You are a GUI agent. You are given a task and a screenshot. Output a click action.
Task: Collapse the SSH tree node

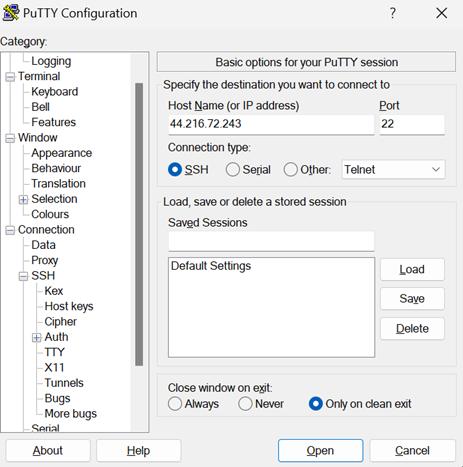tap(23, 276)
